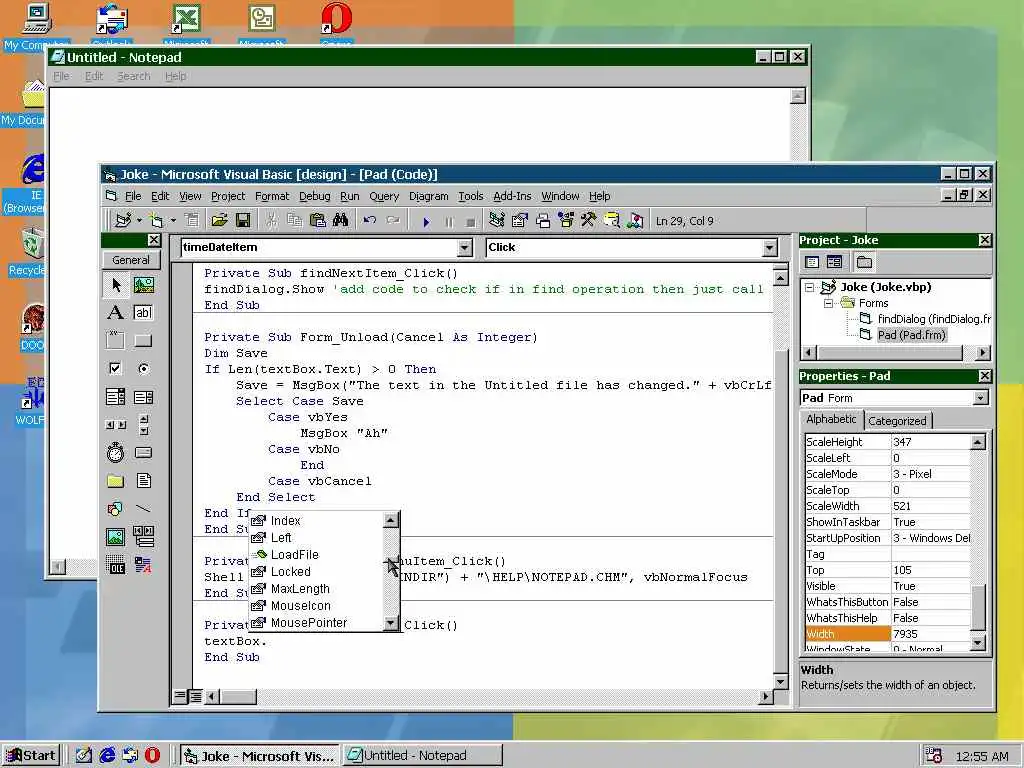
Task: Open the Add Project dropdown arrow
Action: click(x=139, y=221)
